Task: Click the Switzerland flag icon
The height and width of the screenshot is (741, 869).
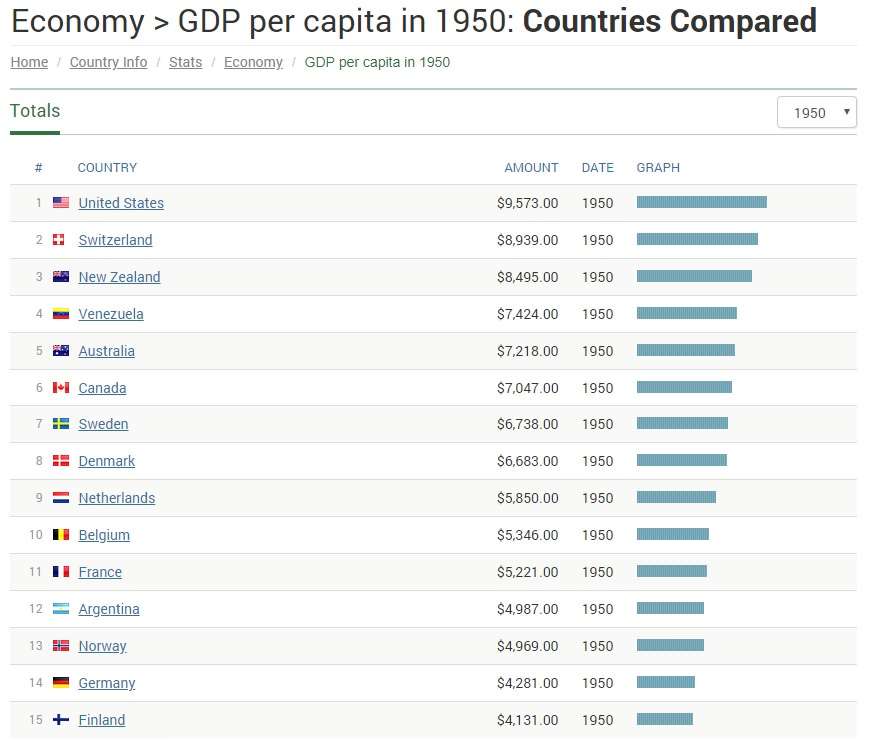Action: 61,240
